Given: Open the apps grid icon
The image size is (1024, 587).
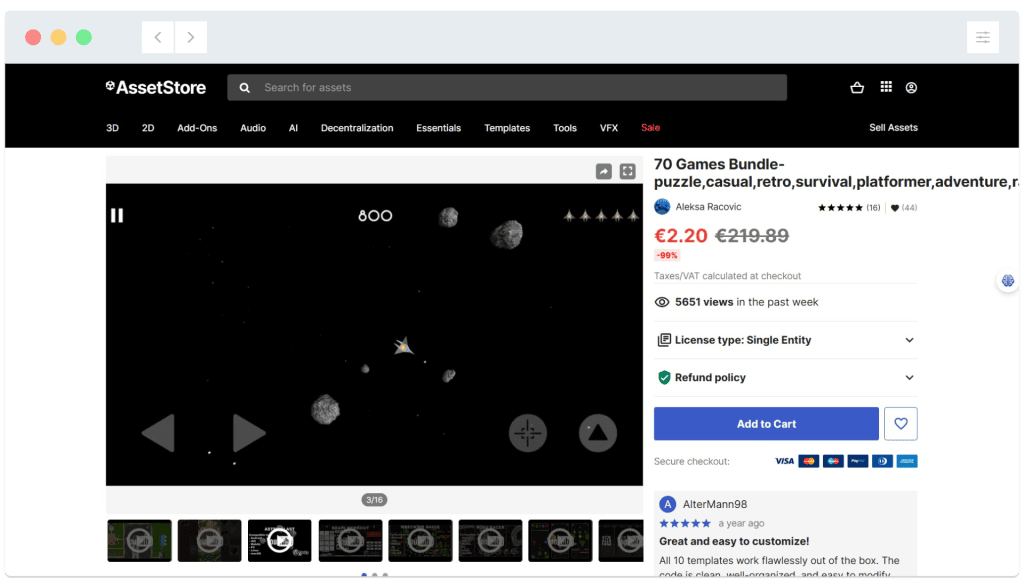Looking at the screenshot, I should click(886, 87).
